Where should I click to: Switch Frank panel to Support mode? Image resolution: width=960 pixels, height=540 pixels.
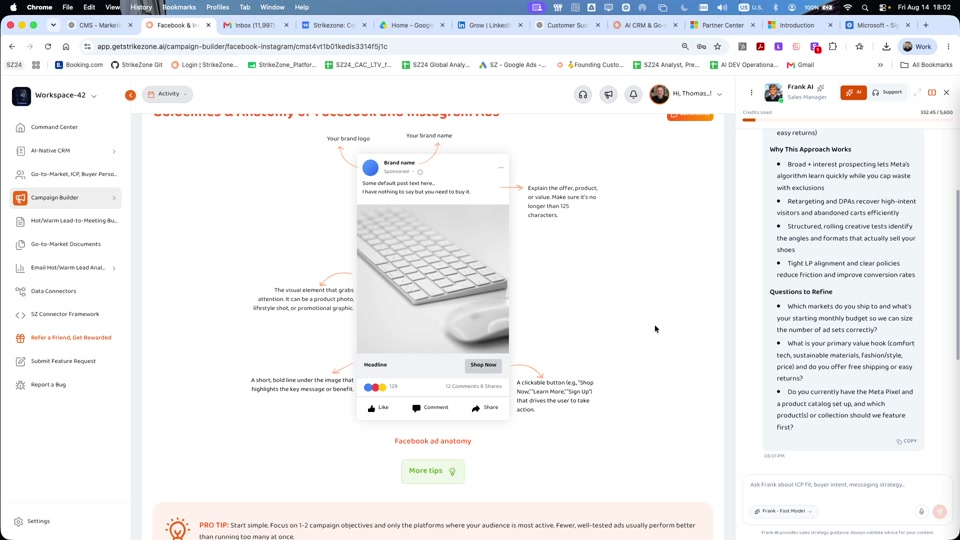pyautogui.click(x=887, y=92)
